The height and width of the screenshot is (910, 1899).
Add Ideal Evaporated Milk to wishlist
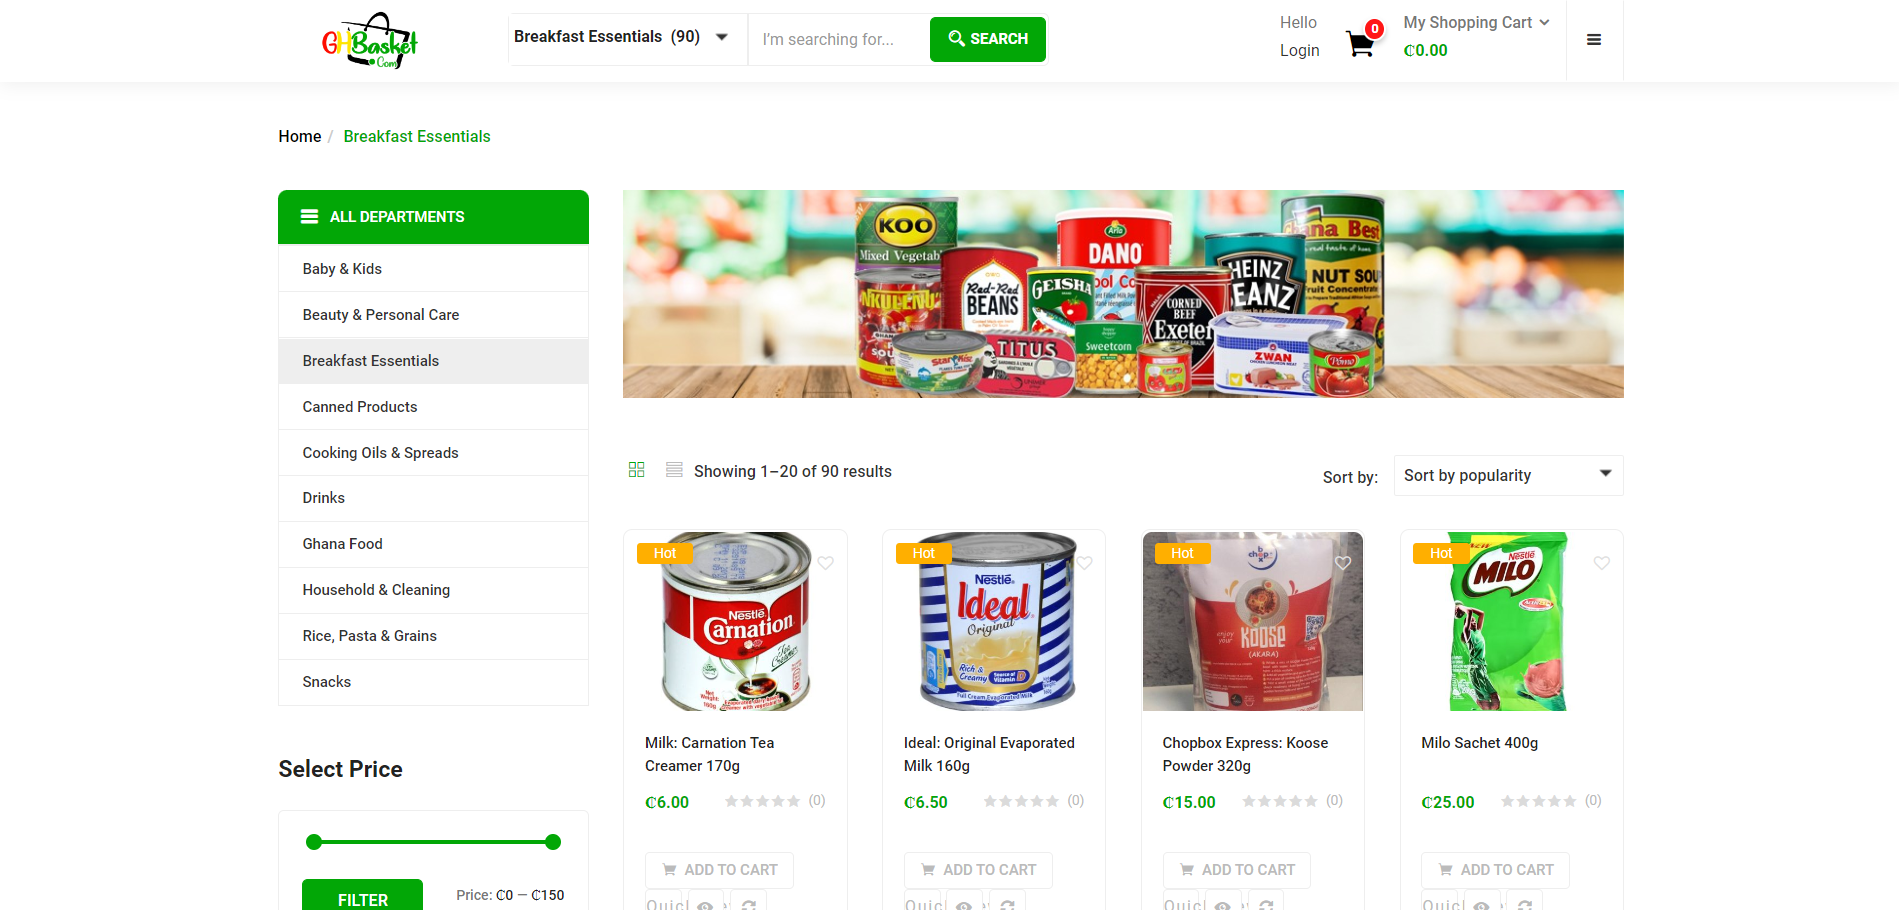(x=1085, y=563)
